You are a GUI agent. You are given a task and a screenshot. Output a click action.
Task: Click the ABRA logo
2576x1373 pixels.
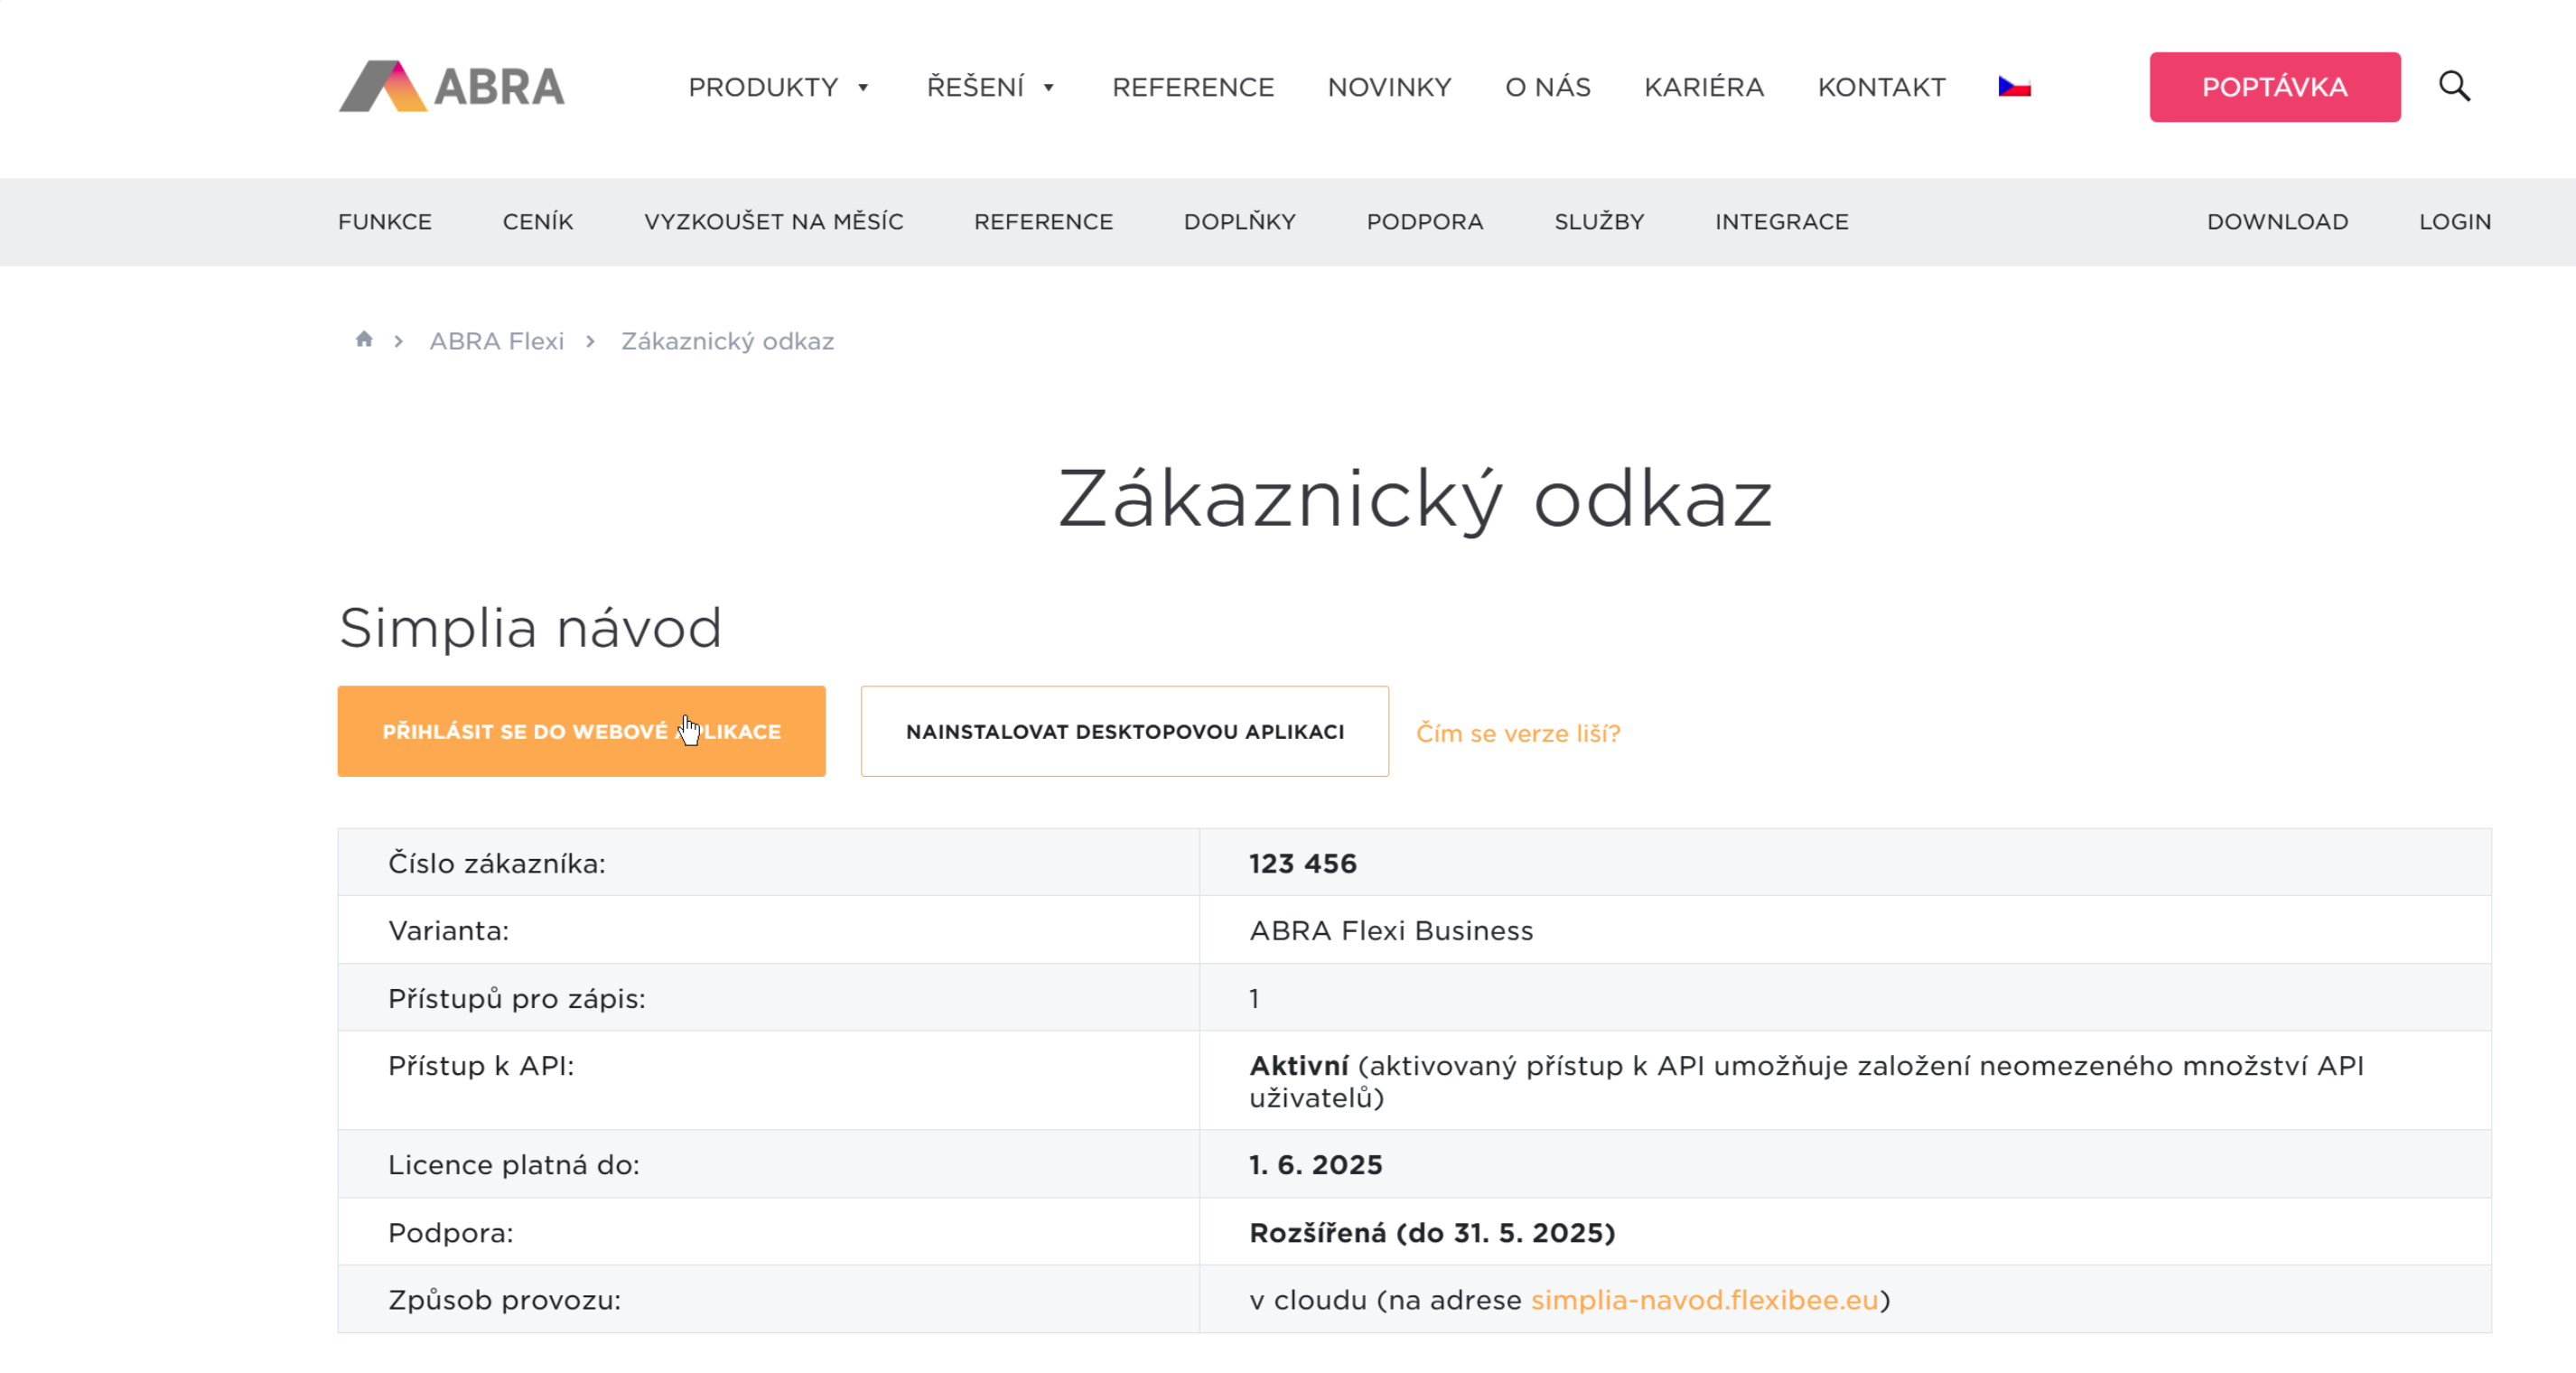click(x=452, y=88)
